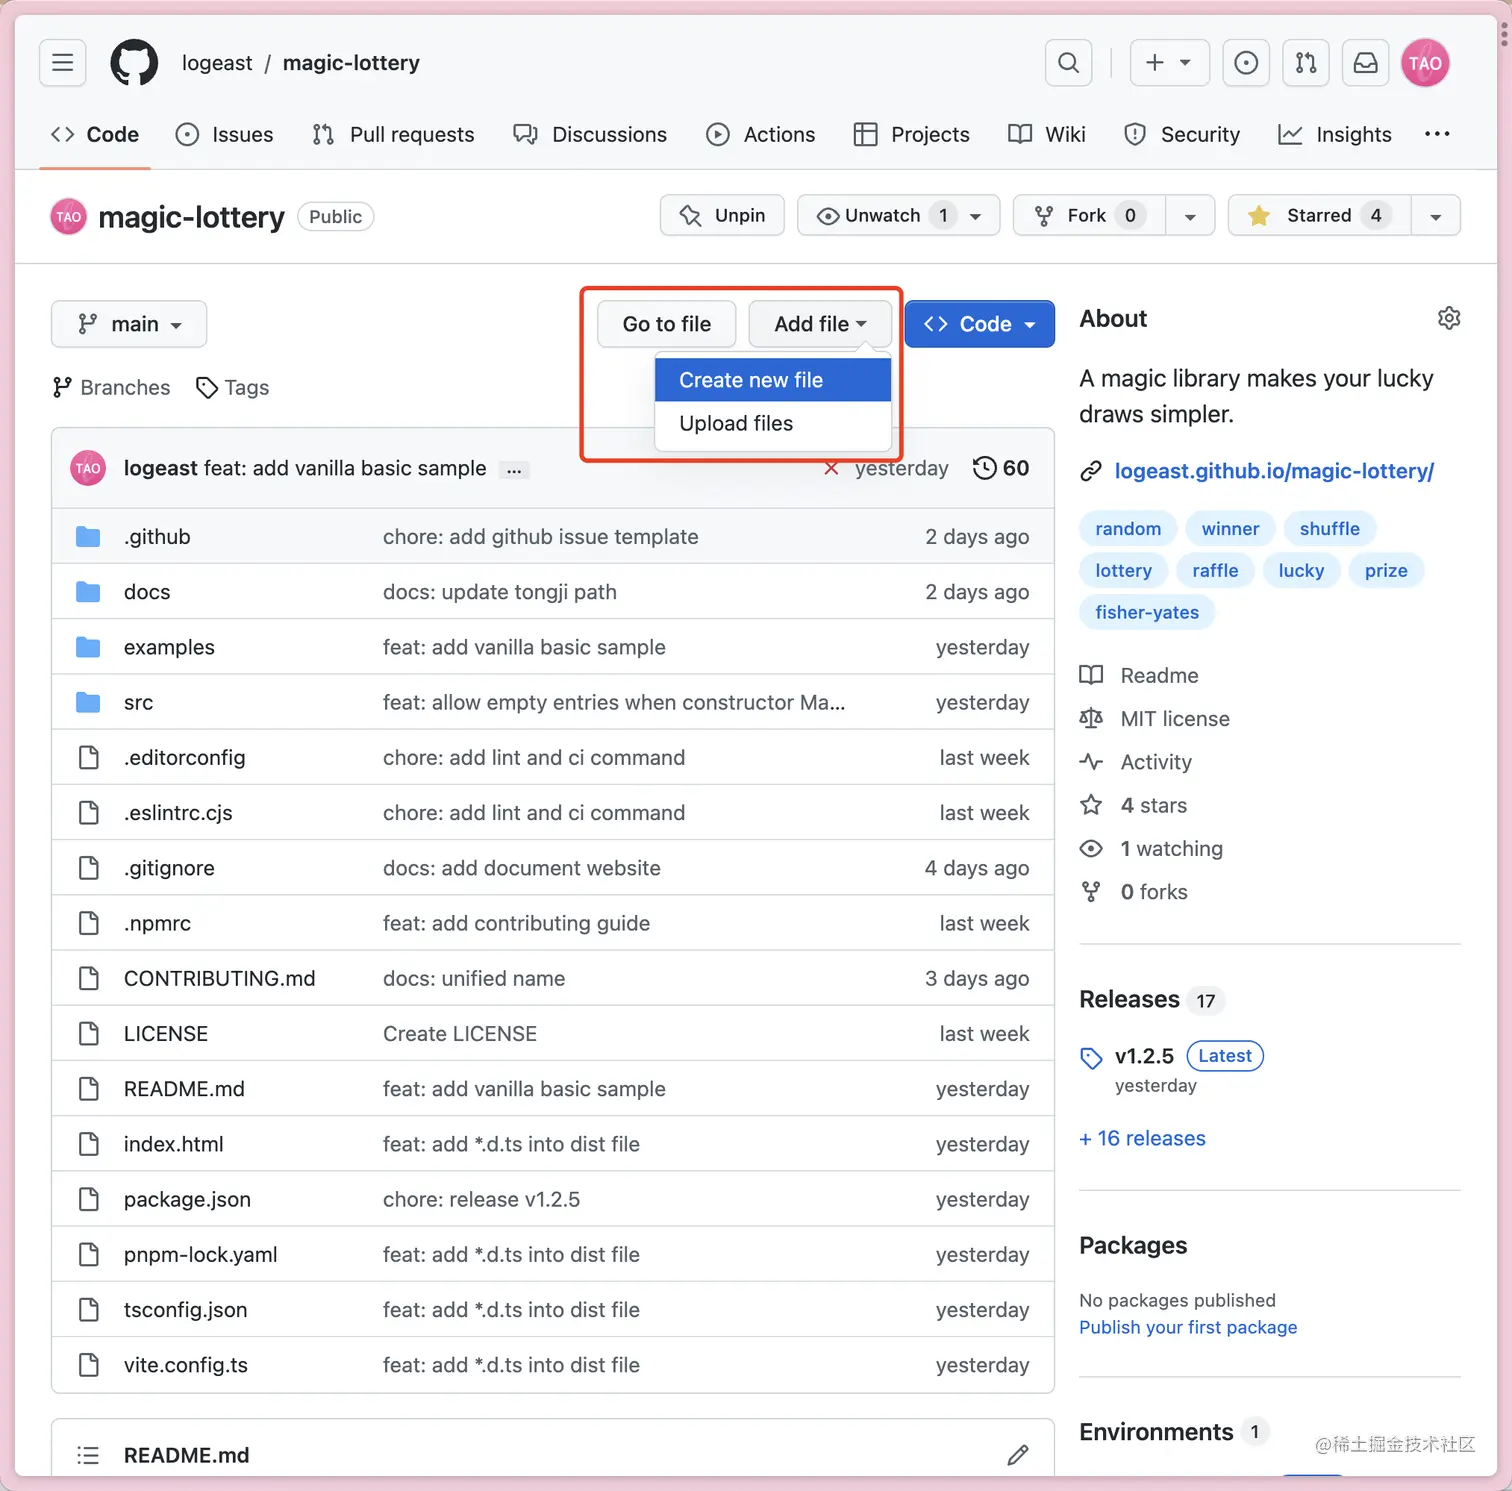Filter by the random topic tag
This screenshot has height=1491, width=1512.
(x=1128, y=528)
